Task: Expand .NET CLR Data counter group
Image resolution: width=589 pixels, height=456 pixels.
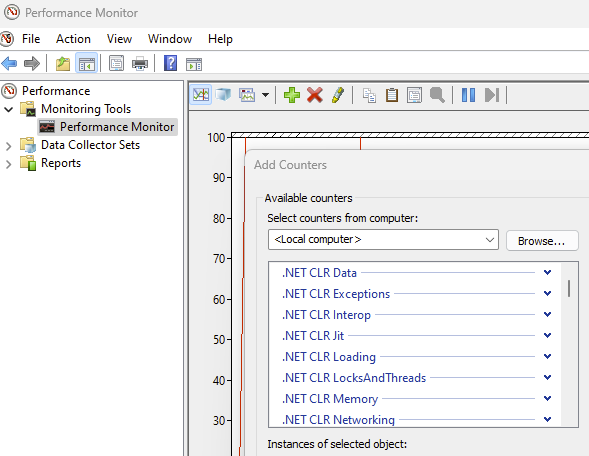Action: pyautogui.click(x=547, y=272)
